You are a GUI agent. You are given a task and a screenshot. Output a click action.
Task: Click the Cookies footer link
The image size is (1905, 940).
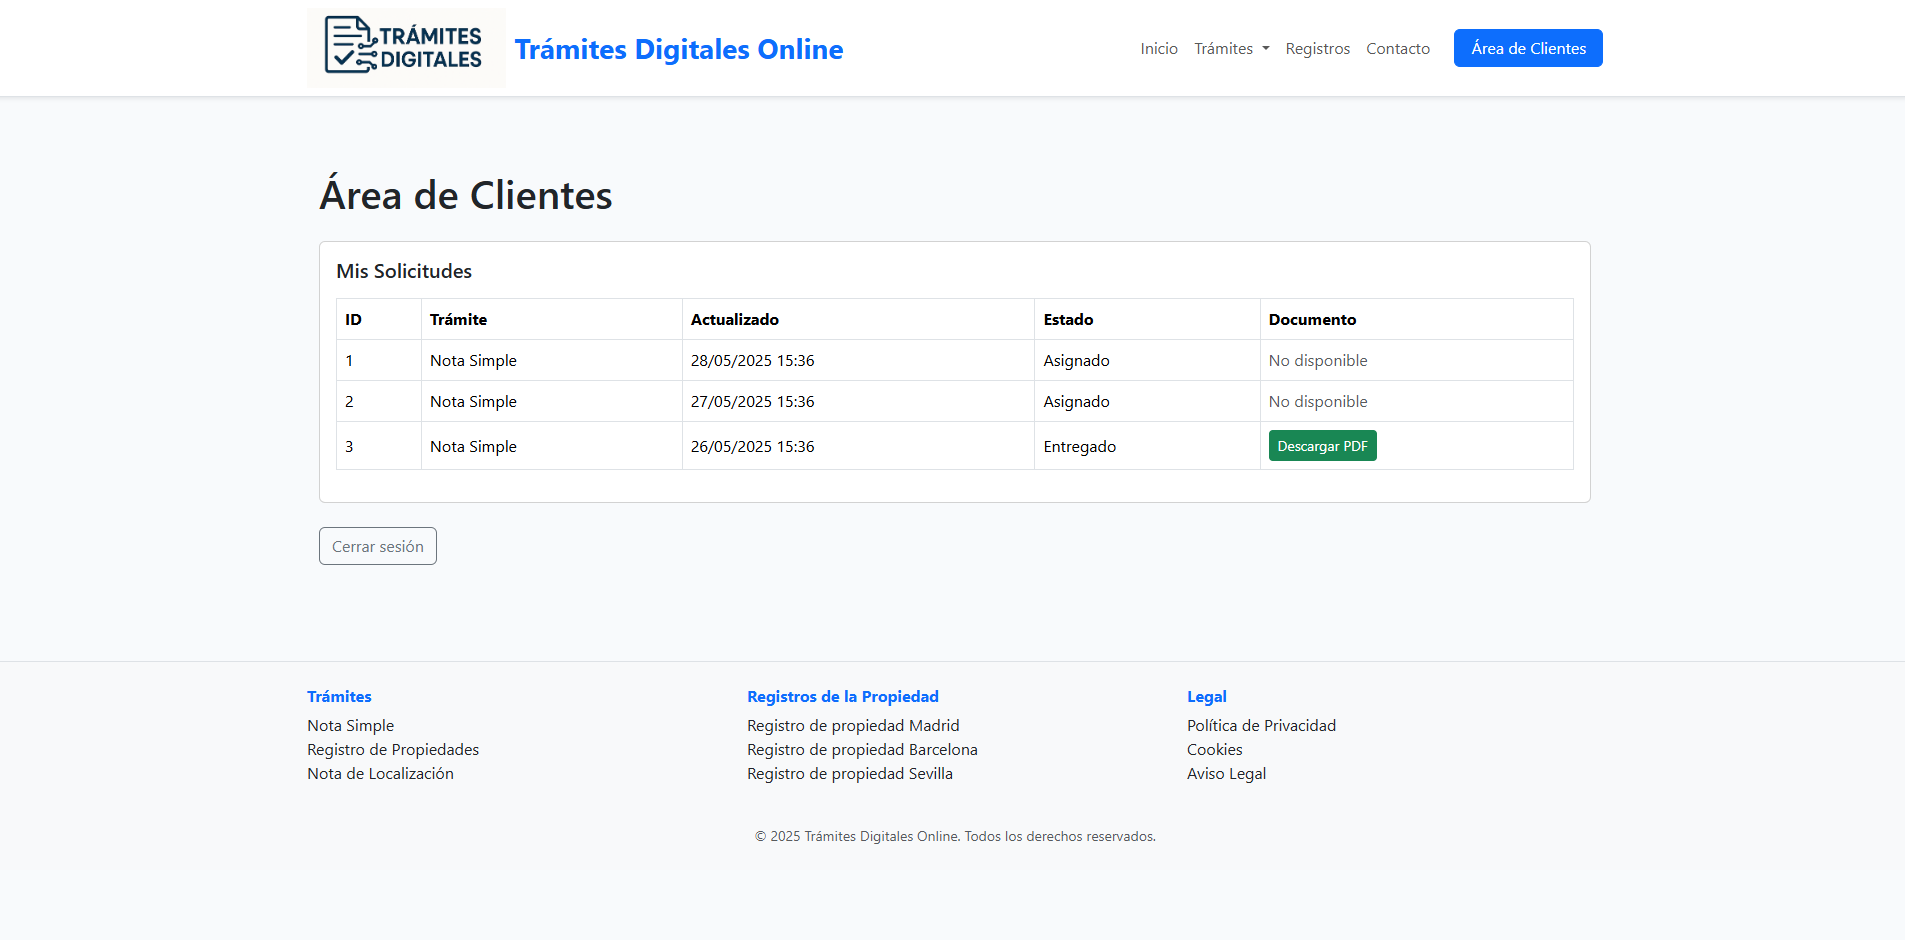coord(1214,749)
